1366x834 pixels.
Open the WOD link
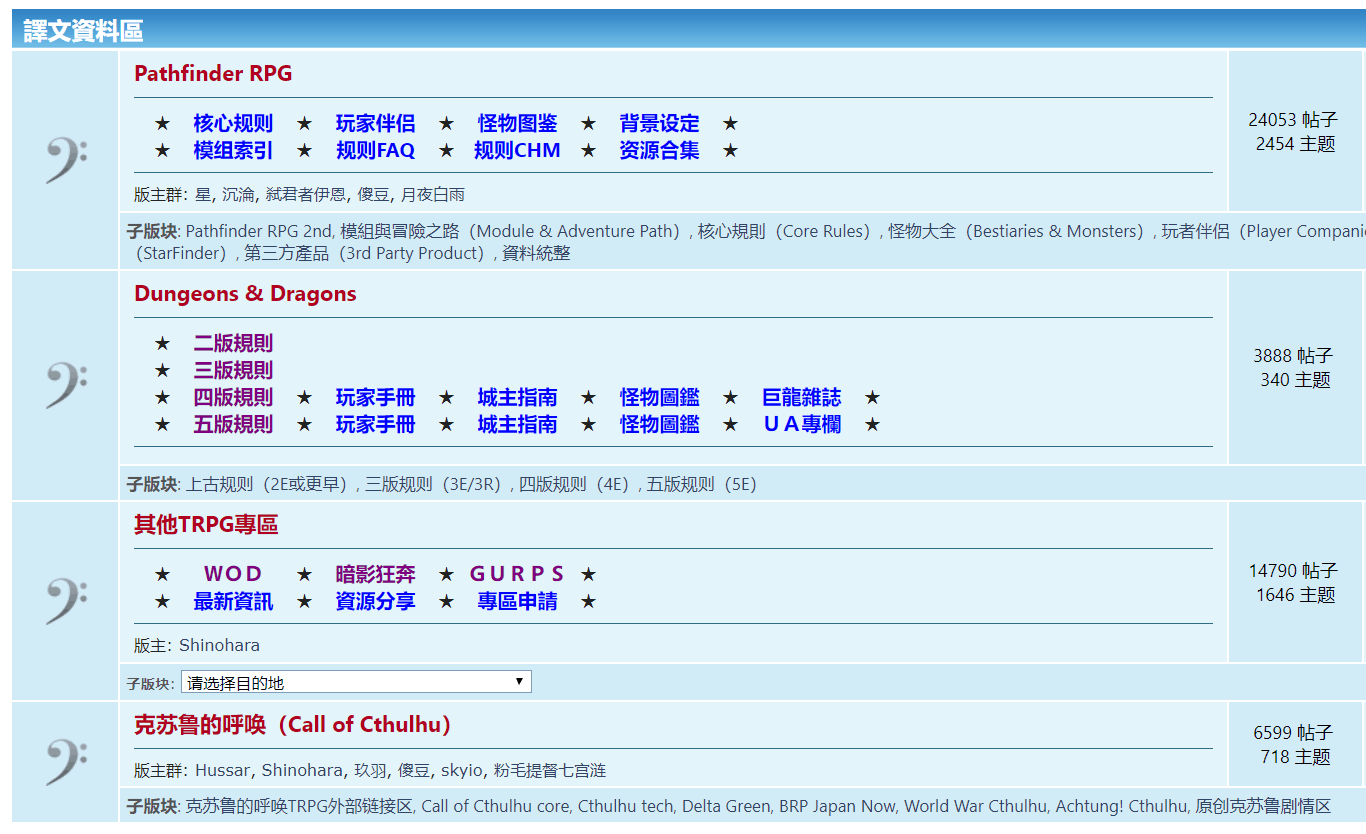(233, 575)
